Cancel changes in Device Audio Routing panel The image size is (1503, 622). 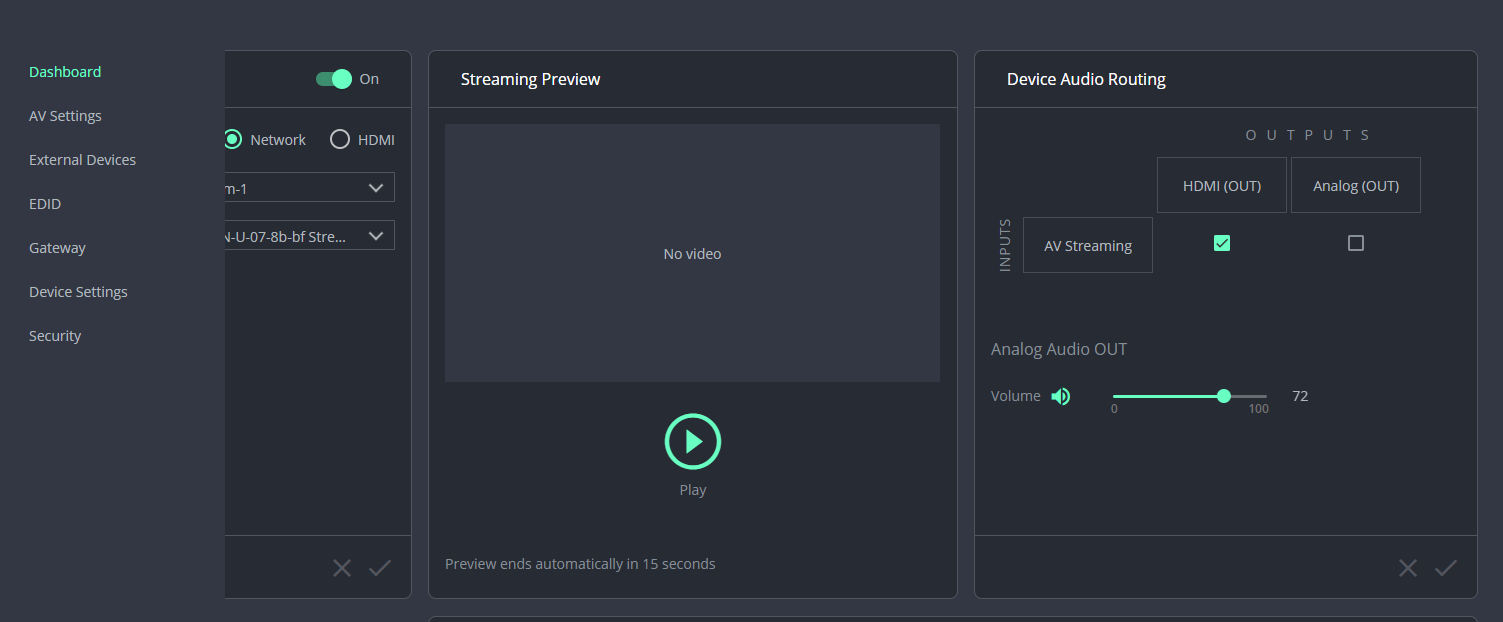point(1408,568)
